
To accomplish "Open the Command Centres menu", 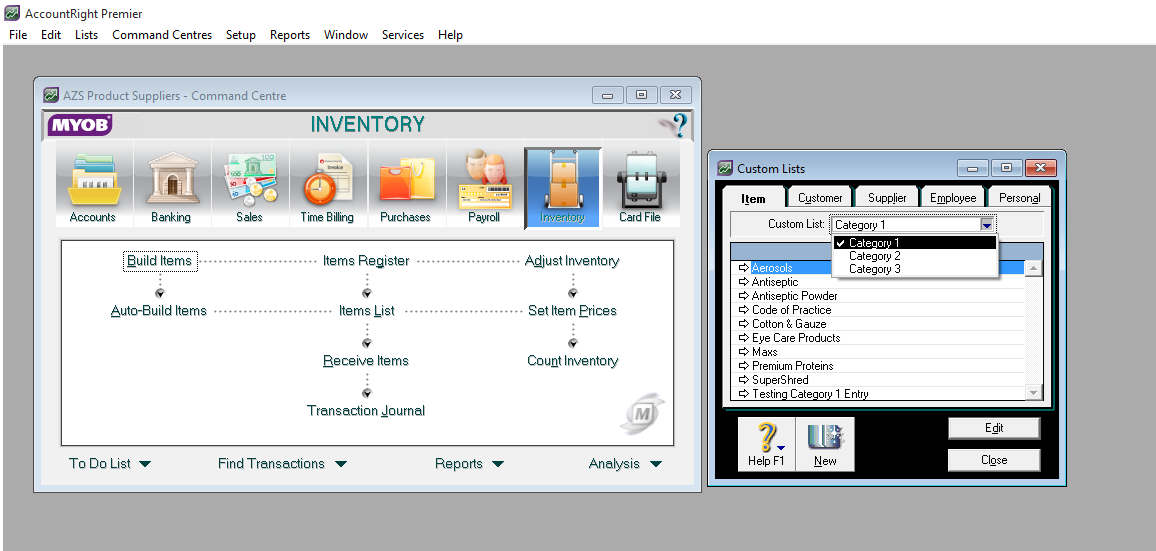I will [x=162, y=35].
